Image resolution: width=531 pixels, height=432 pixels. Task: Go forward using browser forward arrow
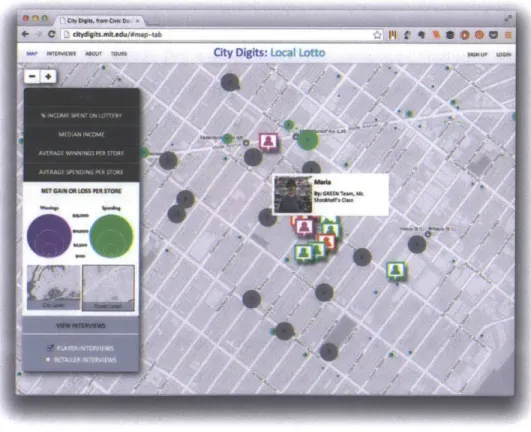coord(38,34)
